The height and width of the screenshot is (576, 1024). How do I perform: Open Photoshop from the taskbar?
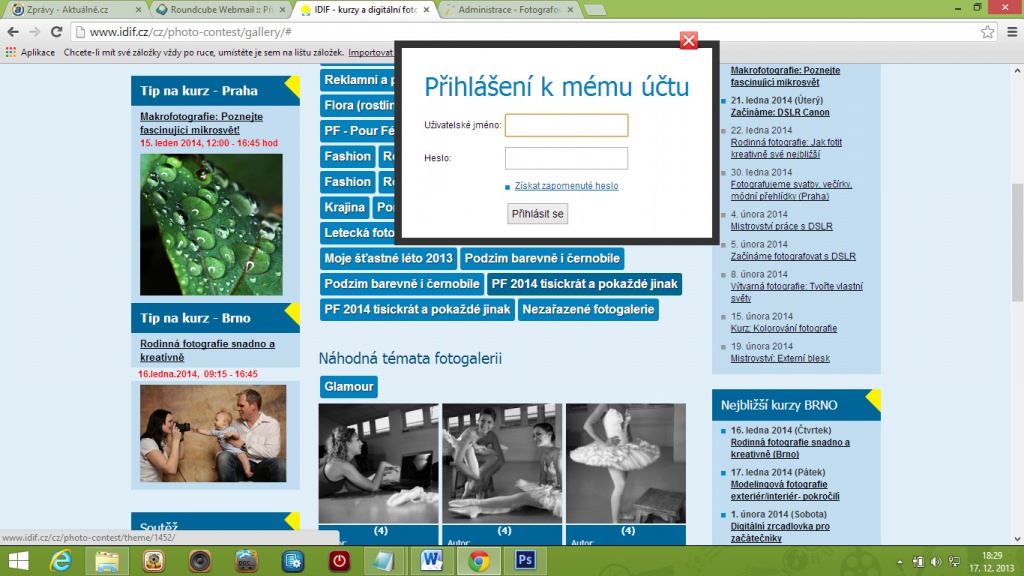point(525,561)
